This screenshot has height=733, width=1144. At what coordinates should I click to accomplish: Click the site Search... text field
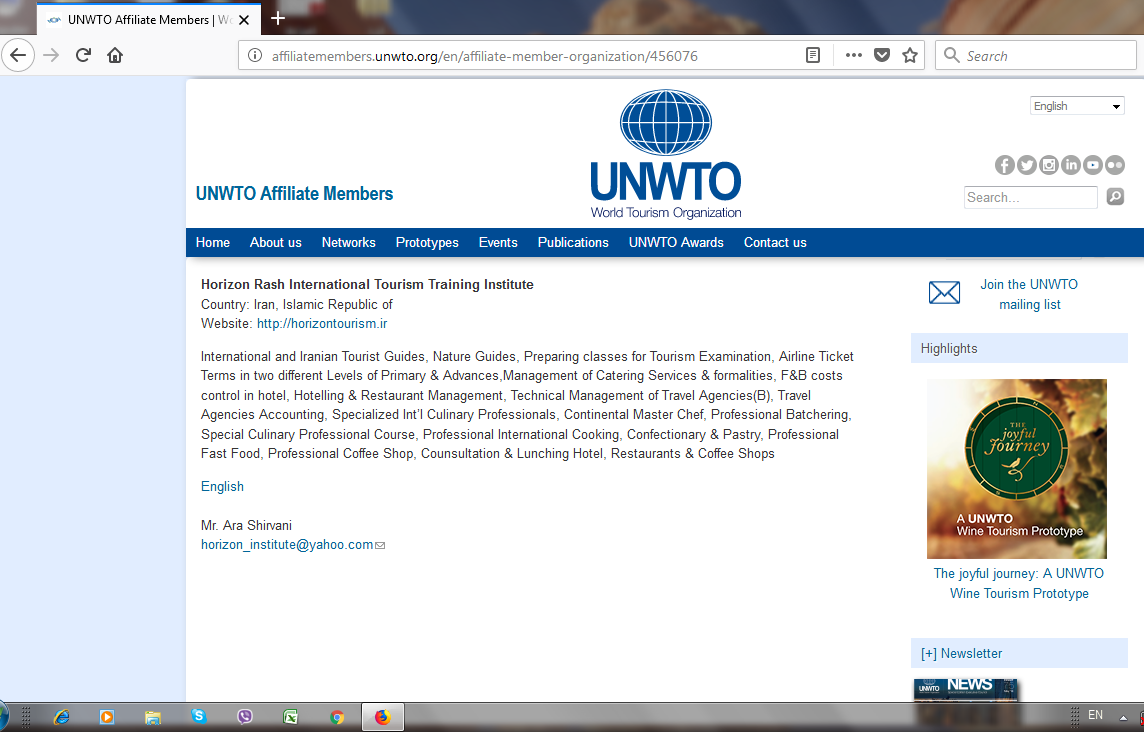1030,197
